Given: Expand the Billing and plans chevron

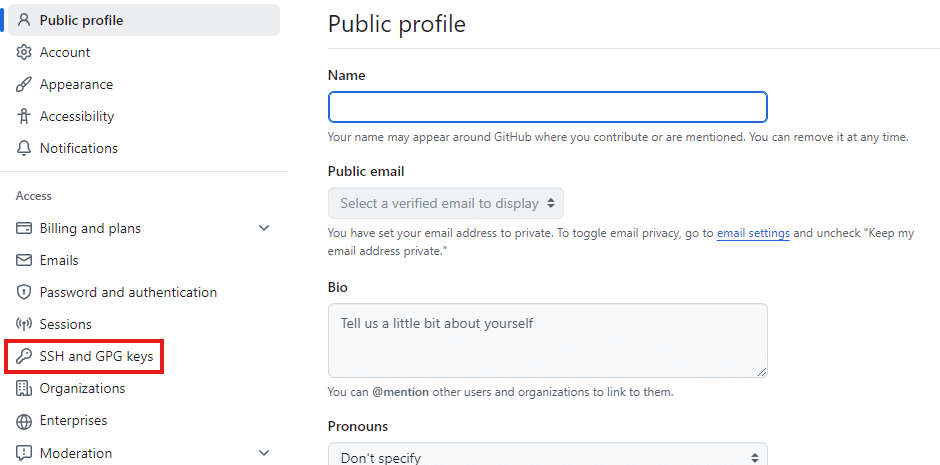Looking at the screenshot, I should 264,228.
